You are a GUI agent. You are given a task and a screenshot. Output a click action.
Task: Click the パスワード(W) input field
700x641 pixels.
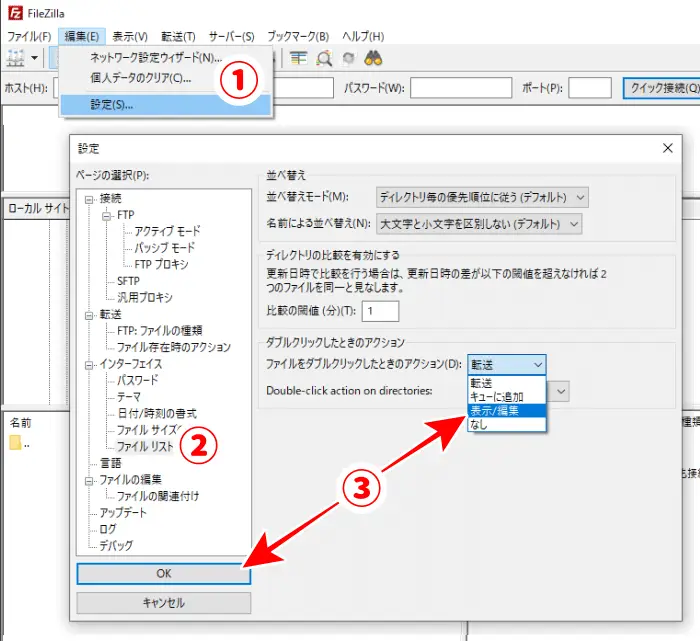tap(461, 88)
